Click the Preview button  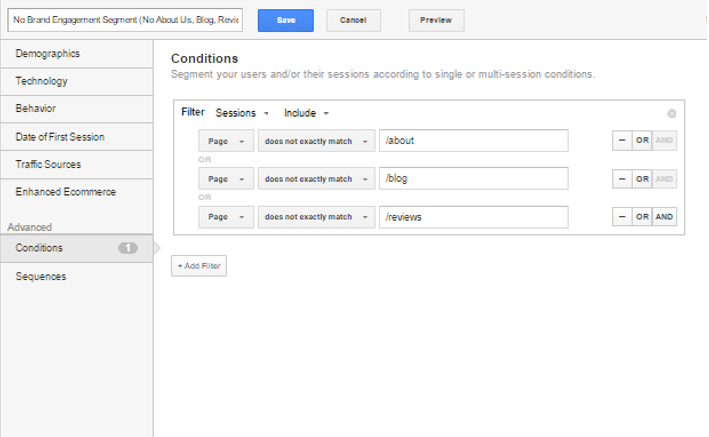tap(436, 20)
